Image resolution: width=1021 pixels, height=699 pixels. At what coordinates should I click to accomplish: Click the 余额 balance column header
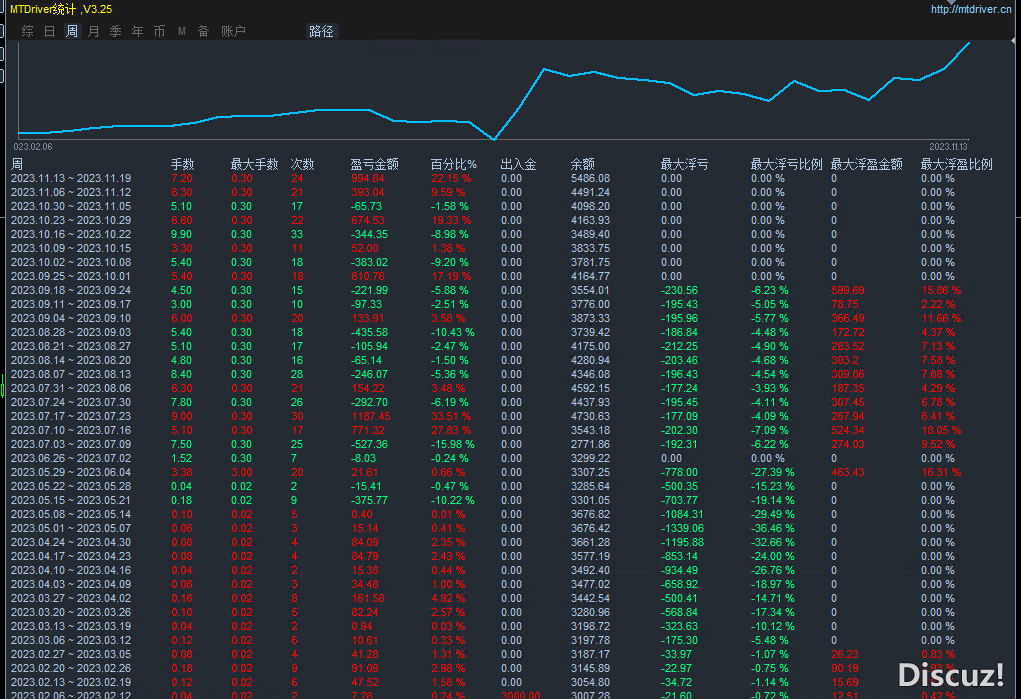click(x=582, y=164)
